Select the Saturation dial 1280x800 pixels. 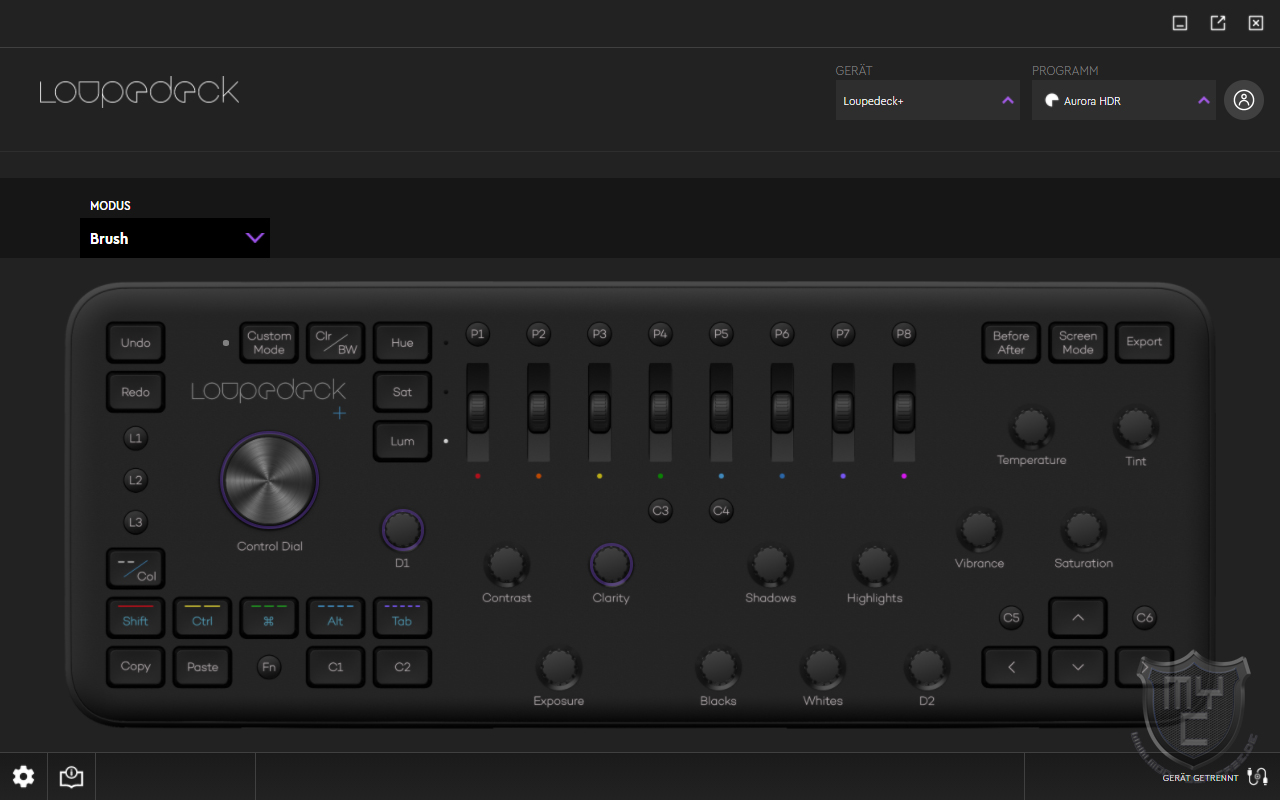(1083, 530)
